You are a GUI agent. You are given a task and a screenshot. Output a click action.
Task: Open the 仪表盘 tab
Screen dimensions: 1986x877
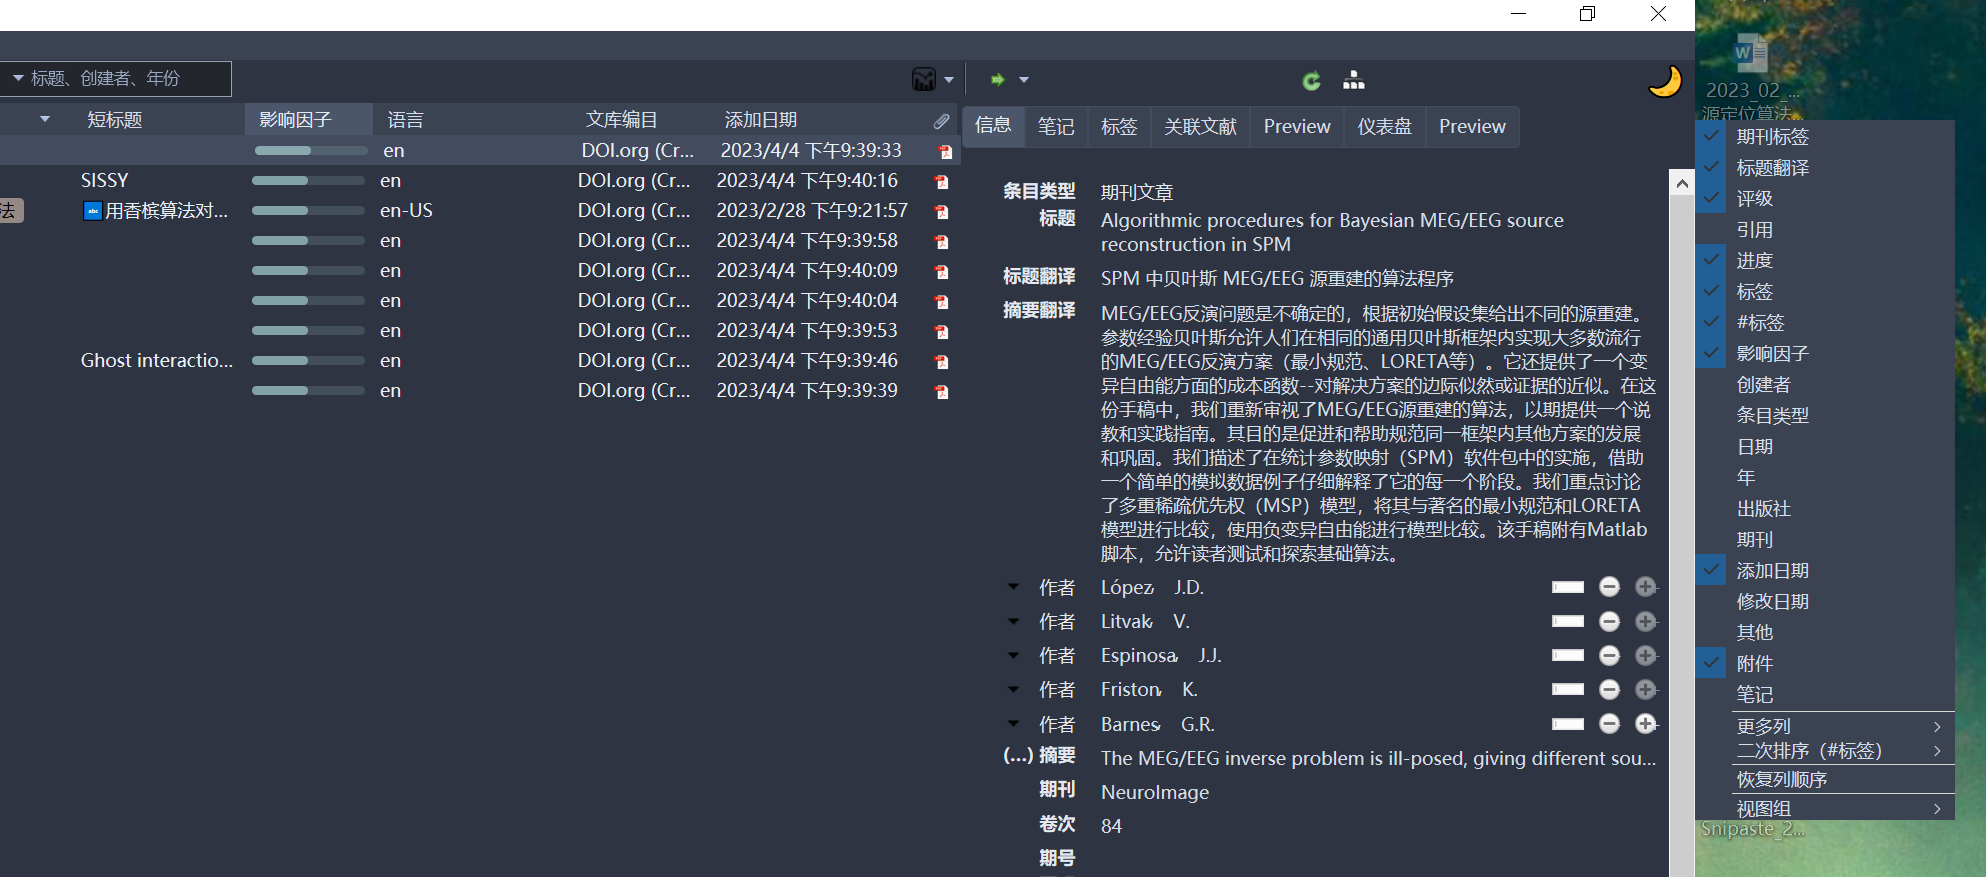pos(1384,127)
